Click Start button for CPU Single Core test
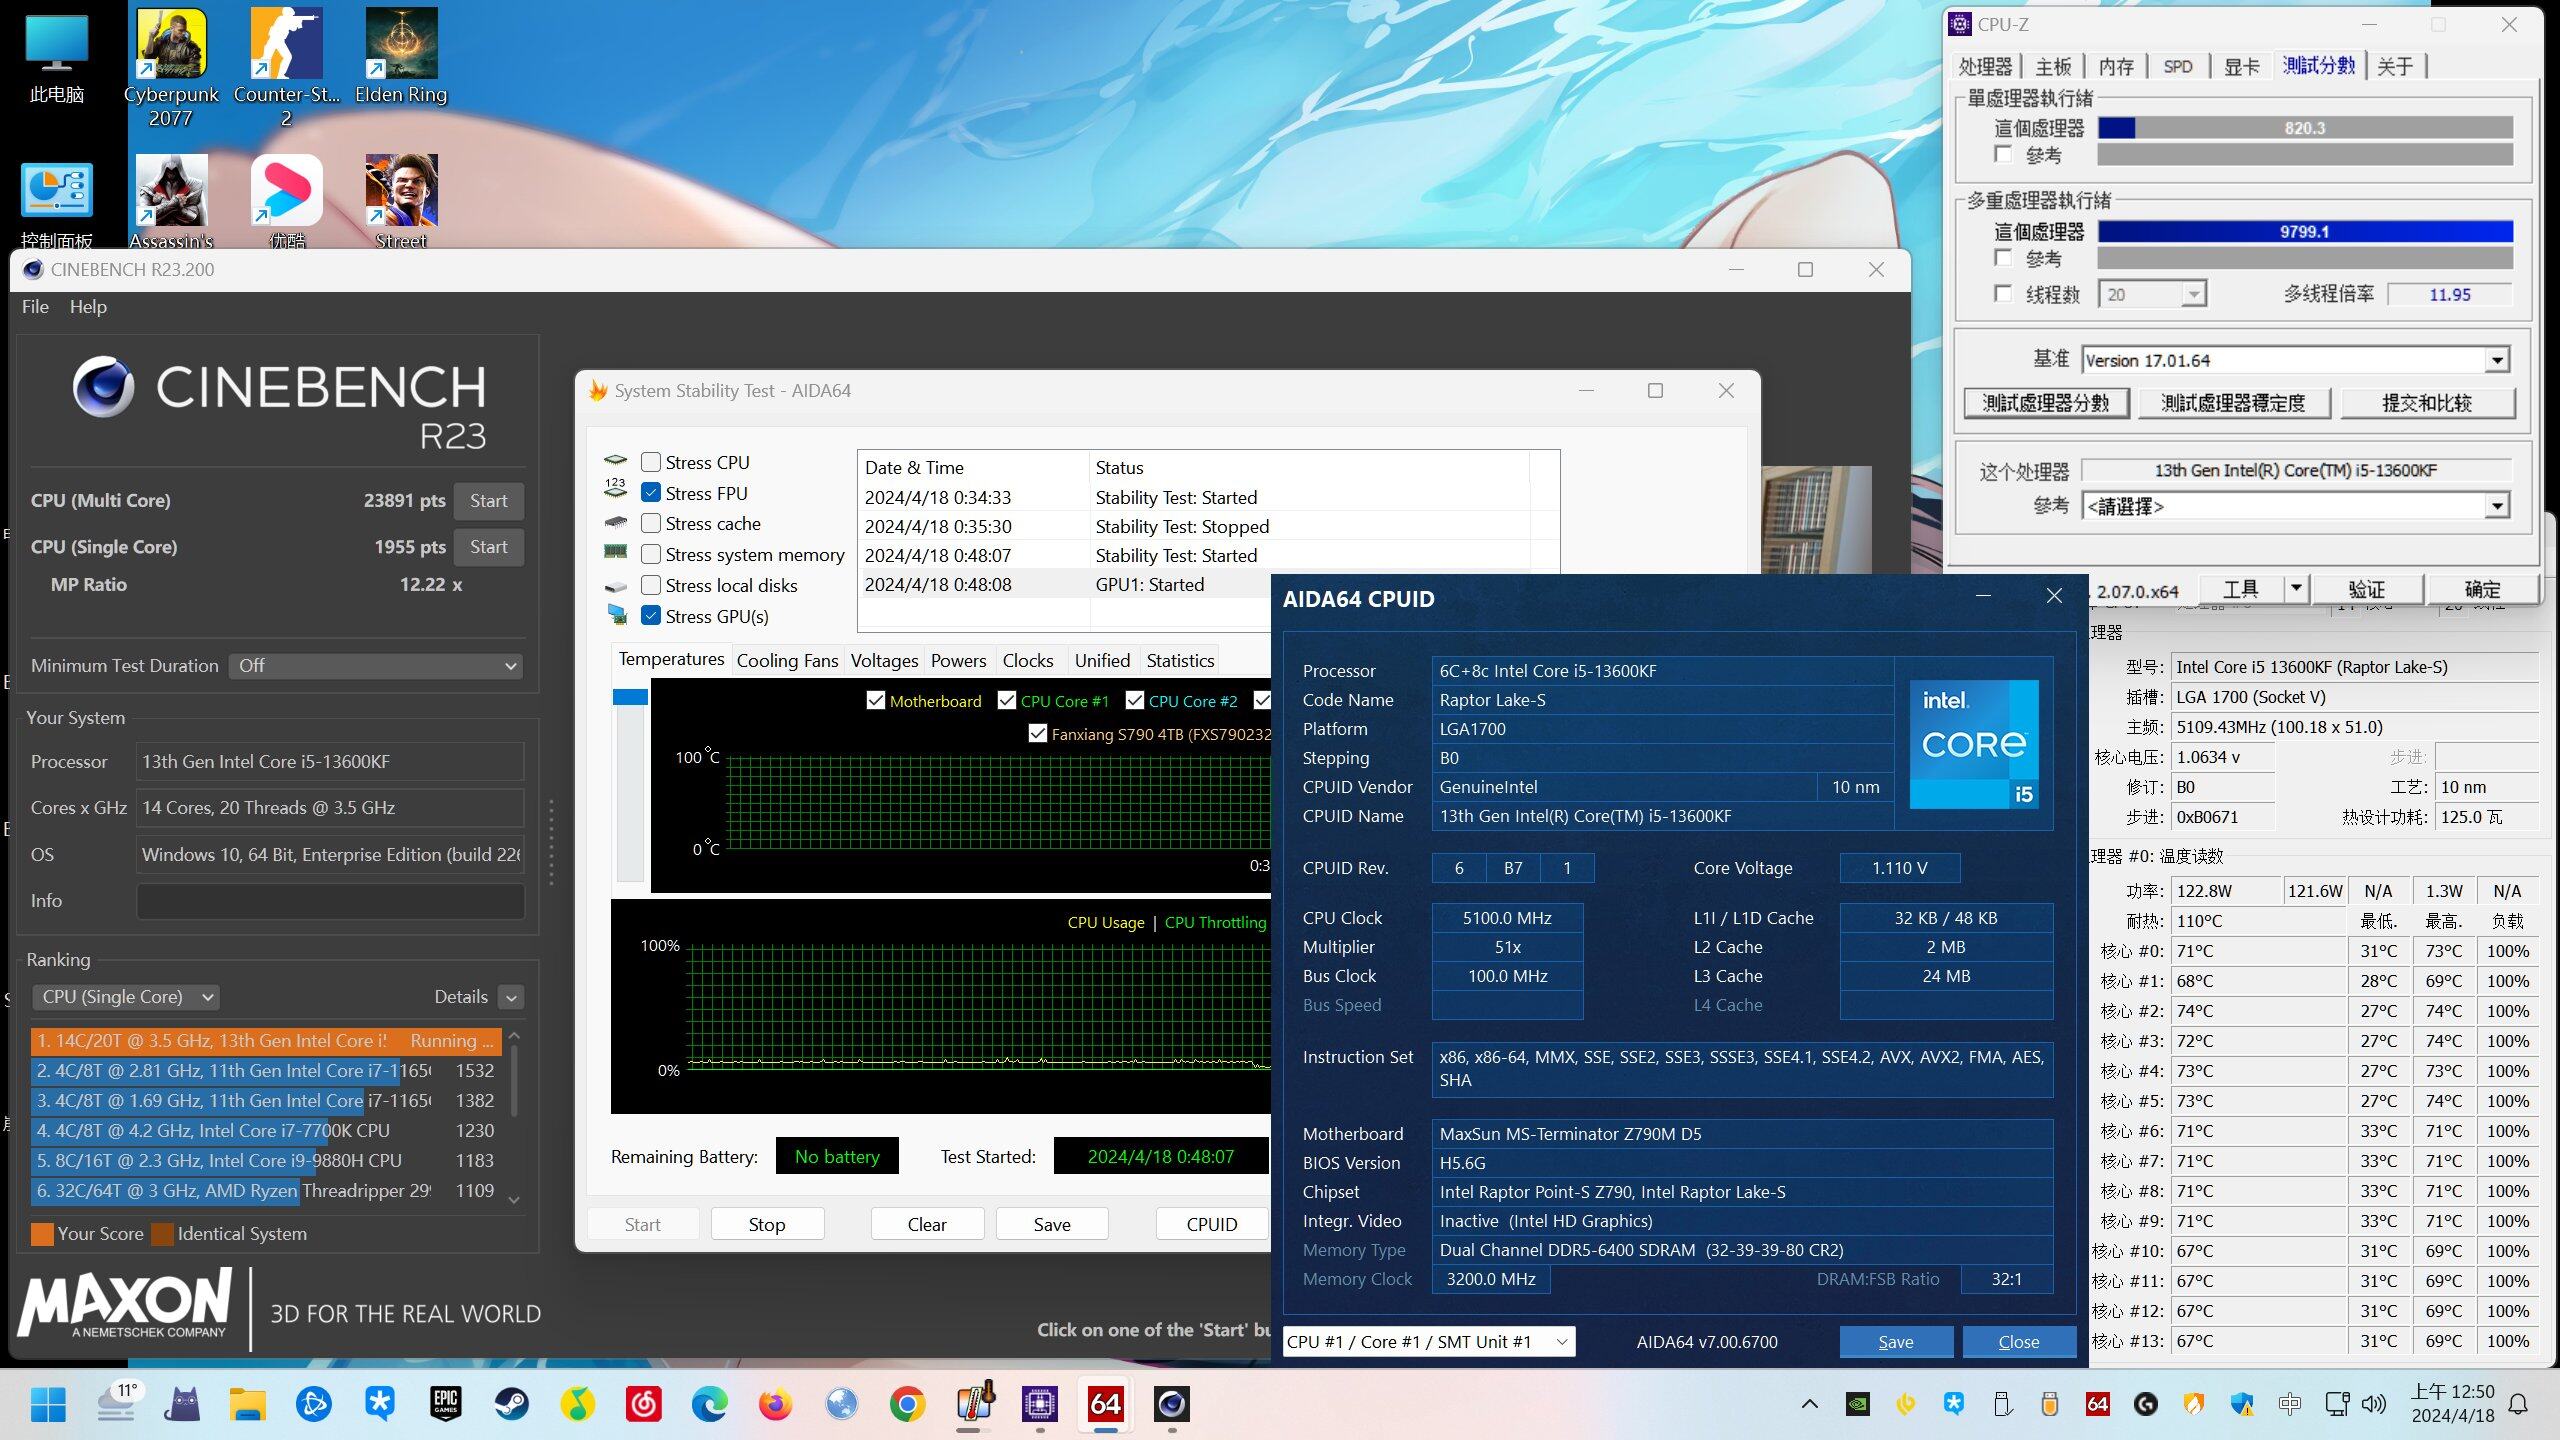Viewport: 2560px width, 1440px height. (x=489, y=545)
